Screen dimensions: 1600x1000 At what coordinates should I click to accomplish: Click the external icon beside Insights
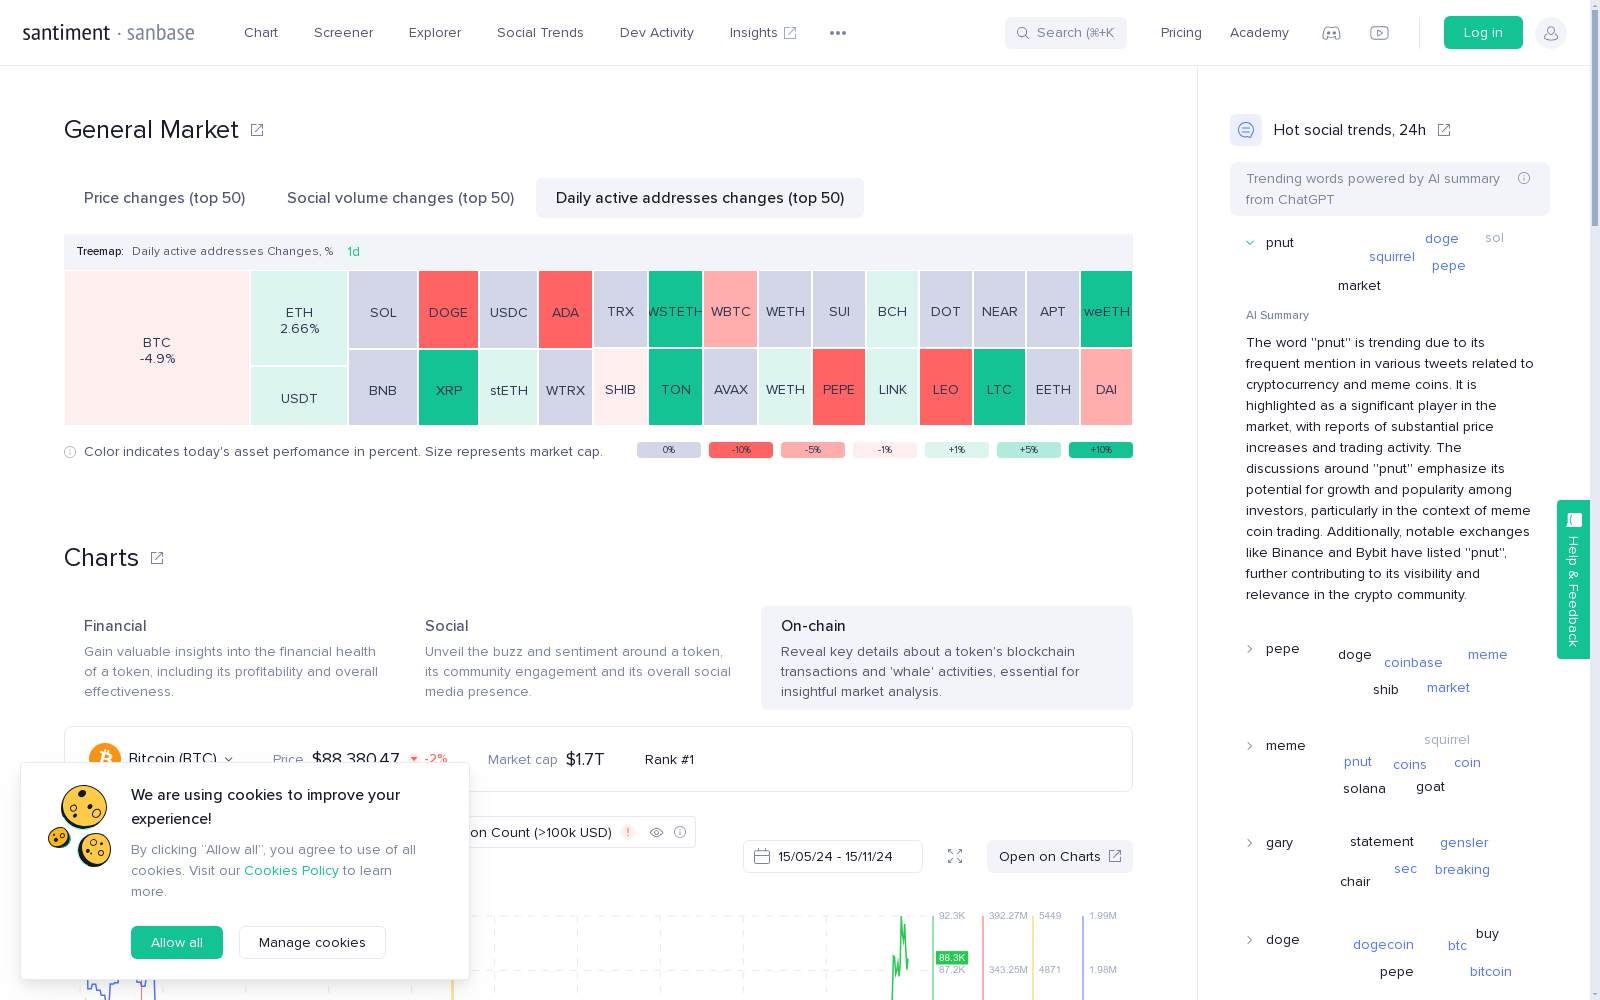coord(790,33)
